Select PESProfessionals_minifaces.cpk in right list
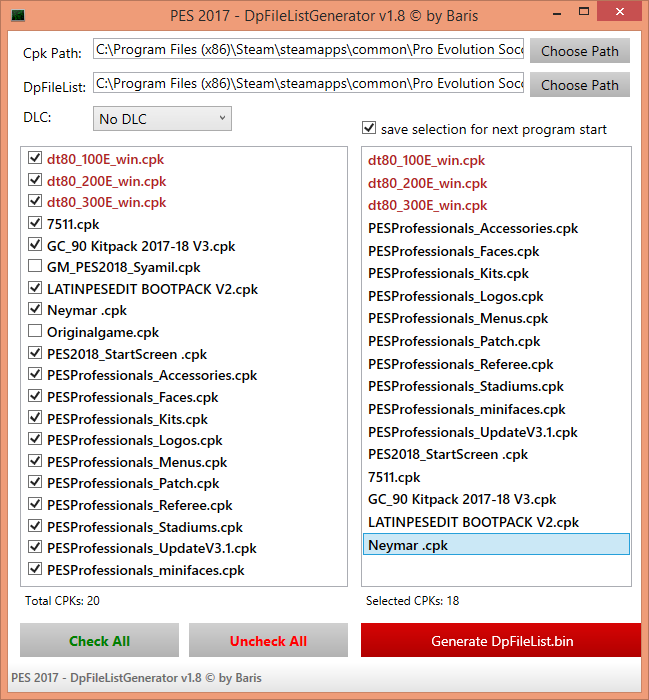This screenshot has height=700, width=649. coord(496,409)
